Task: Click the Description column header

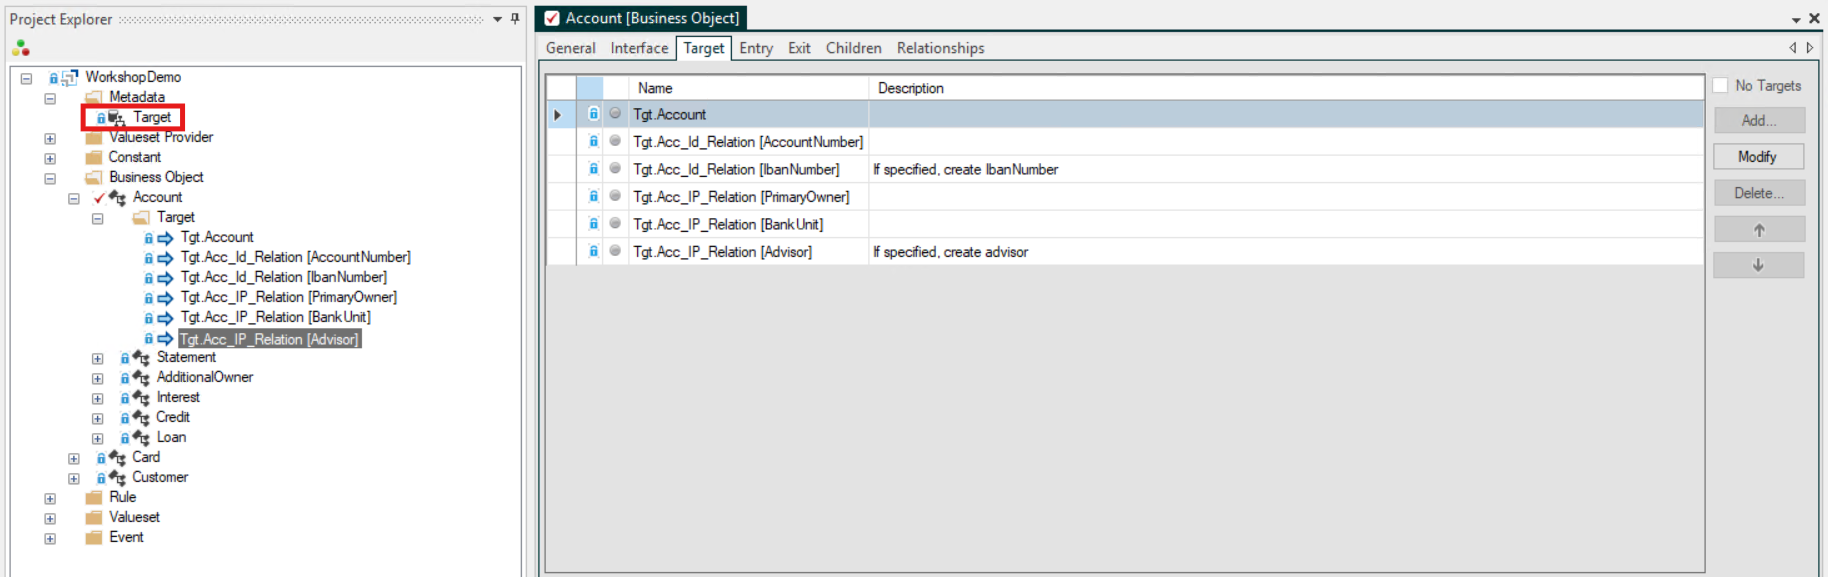Action: point(1286,88)
